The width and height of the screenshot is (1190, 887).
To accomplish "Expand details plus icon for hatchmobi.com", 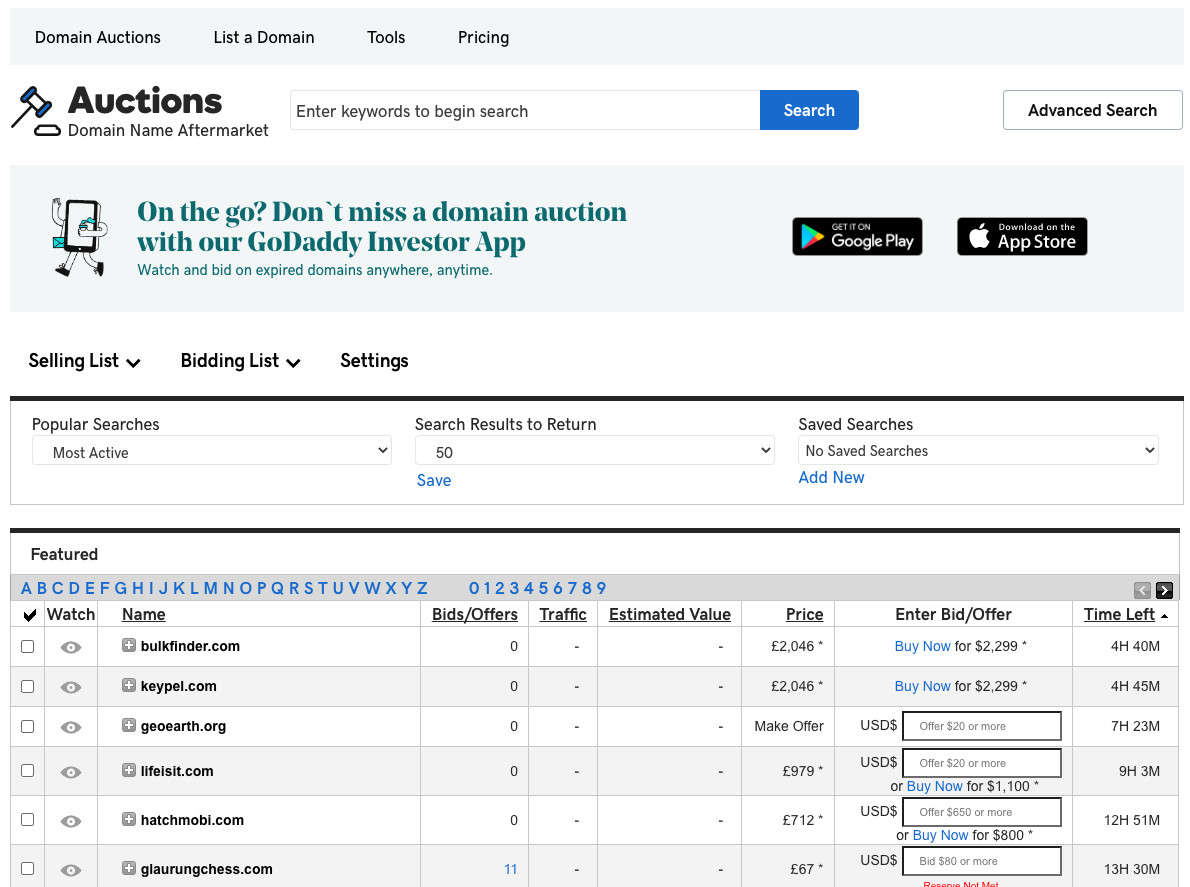I will pyautogui.click(x=129, y=819).
